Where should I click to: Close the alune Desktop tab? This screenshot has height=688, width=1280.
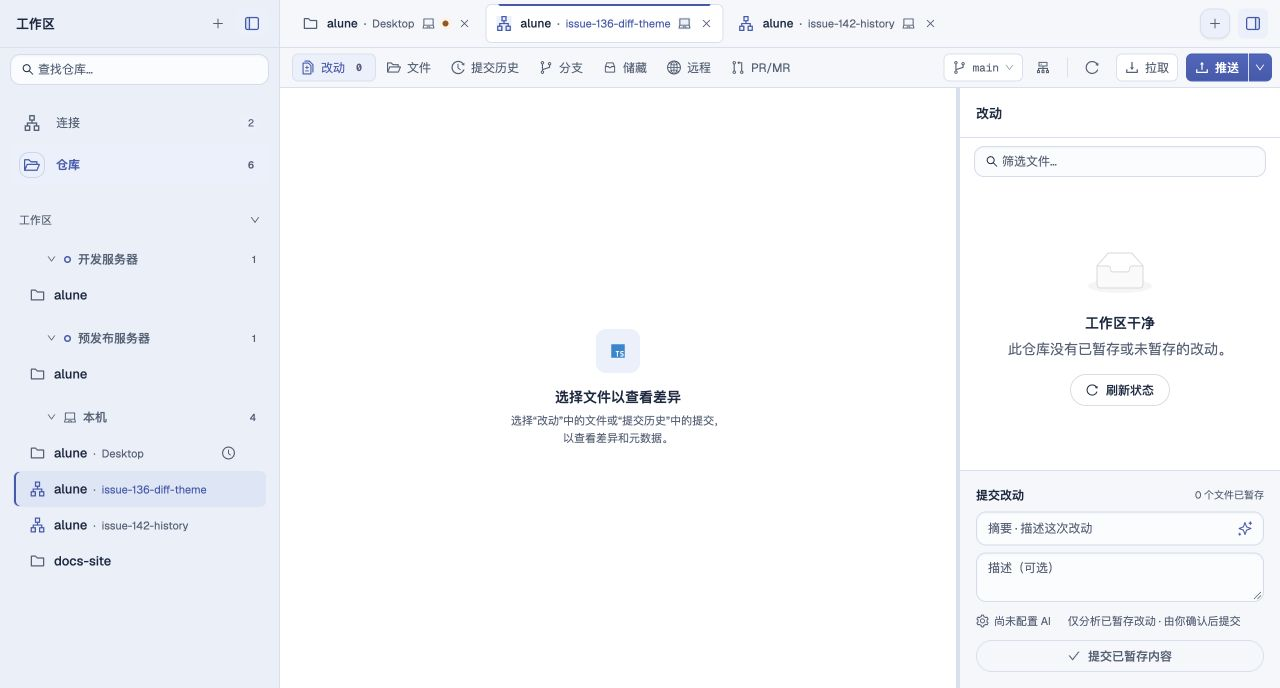(x=464, y=23)
